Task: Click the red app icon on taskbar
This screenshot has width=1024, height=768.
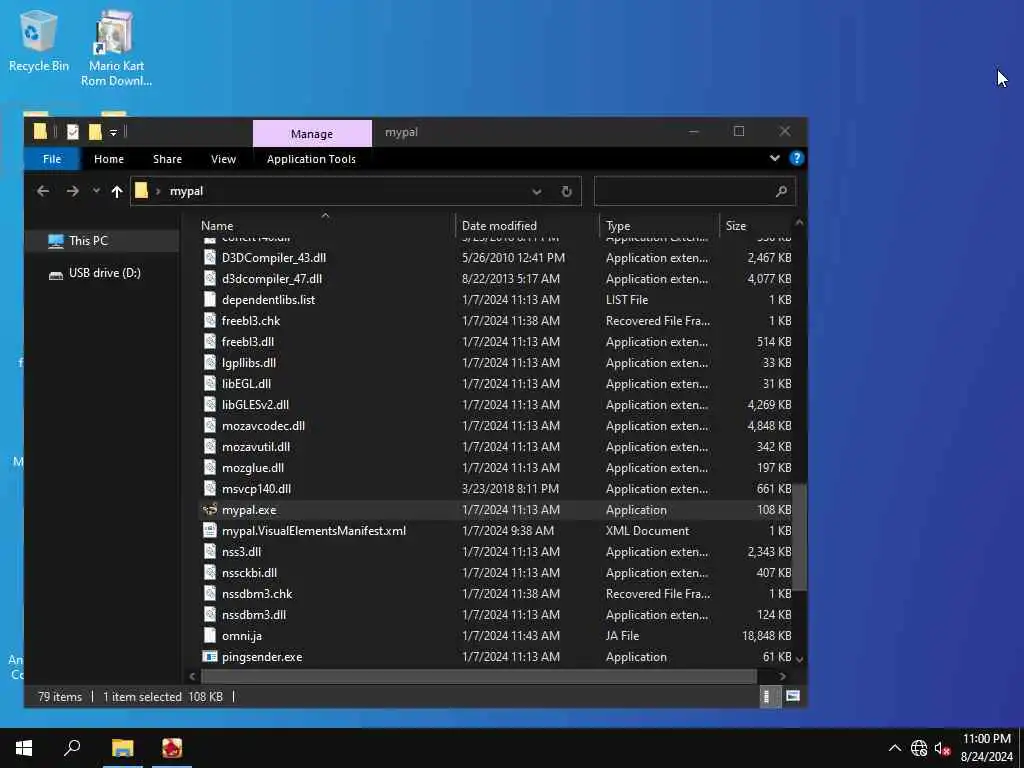Action: point(172,748)
